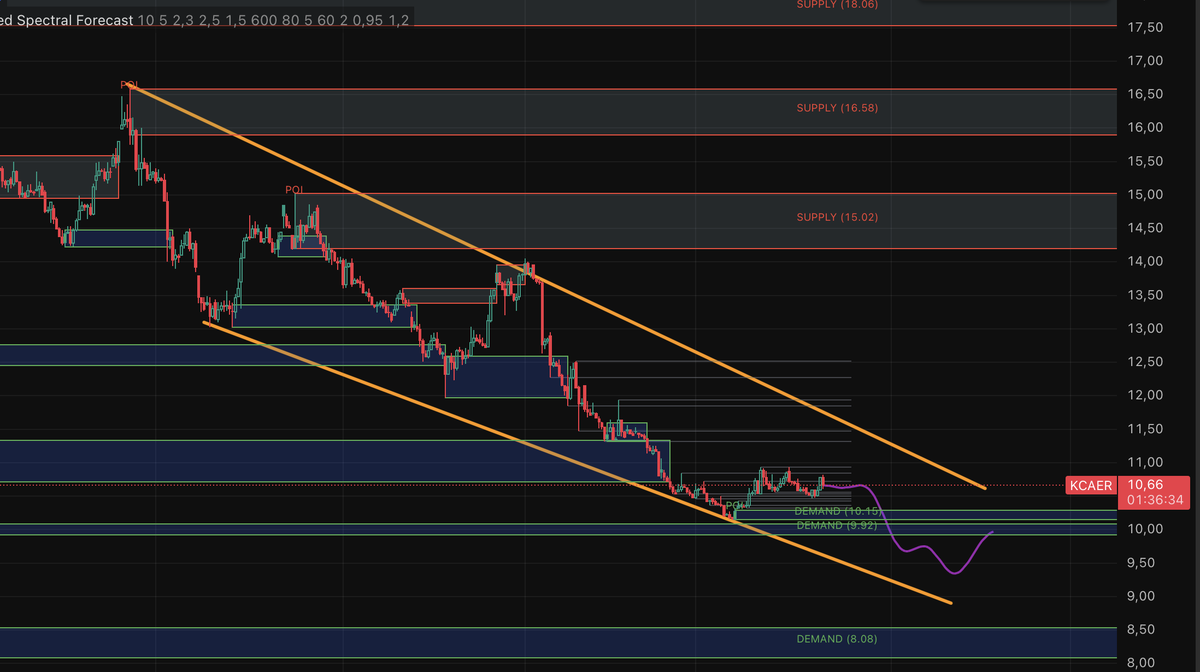Click the 16,50 price axis label
This screenshot has height=672, width=1200.
coord(1144,94)
